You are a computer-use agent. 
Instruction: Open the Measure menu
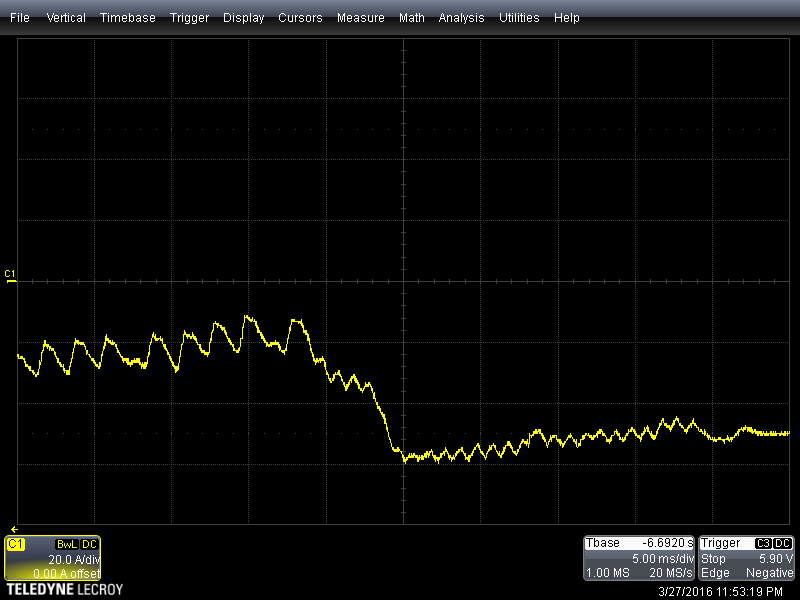[361, 18]
